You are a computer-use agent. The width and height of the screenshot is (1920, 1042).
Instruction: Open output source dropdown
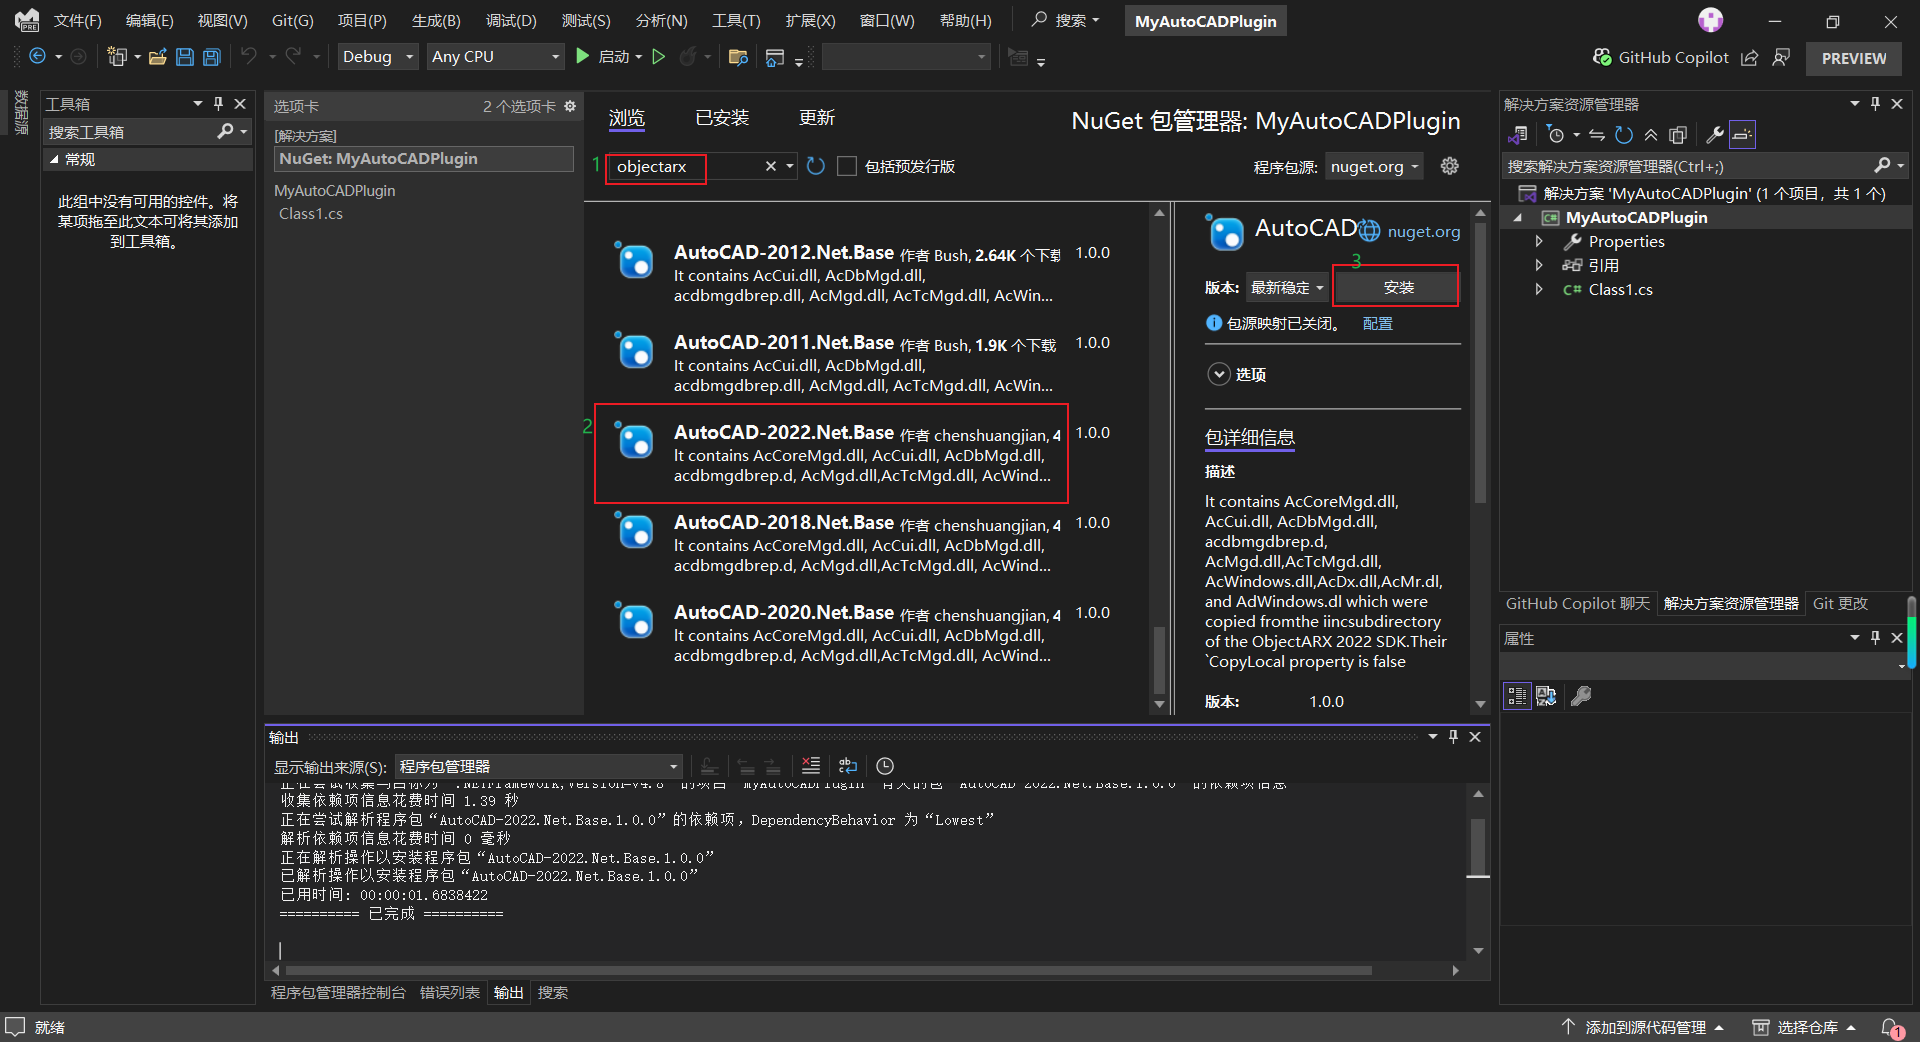click(x=539, y=767)
